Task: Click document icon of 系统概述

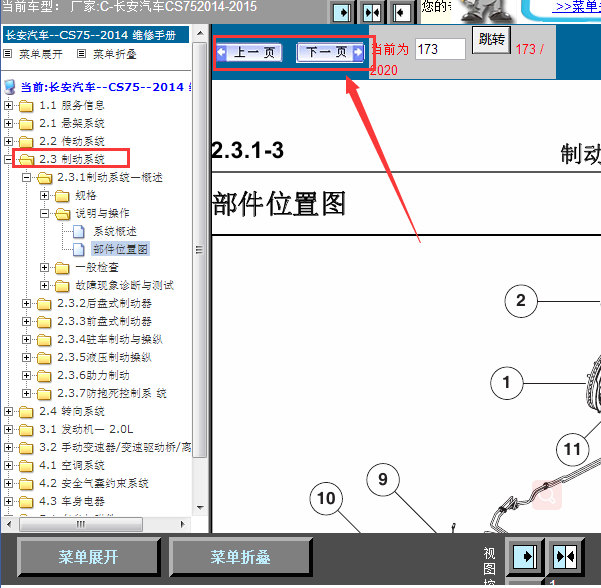Action: (x=79, y=232)
